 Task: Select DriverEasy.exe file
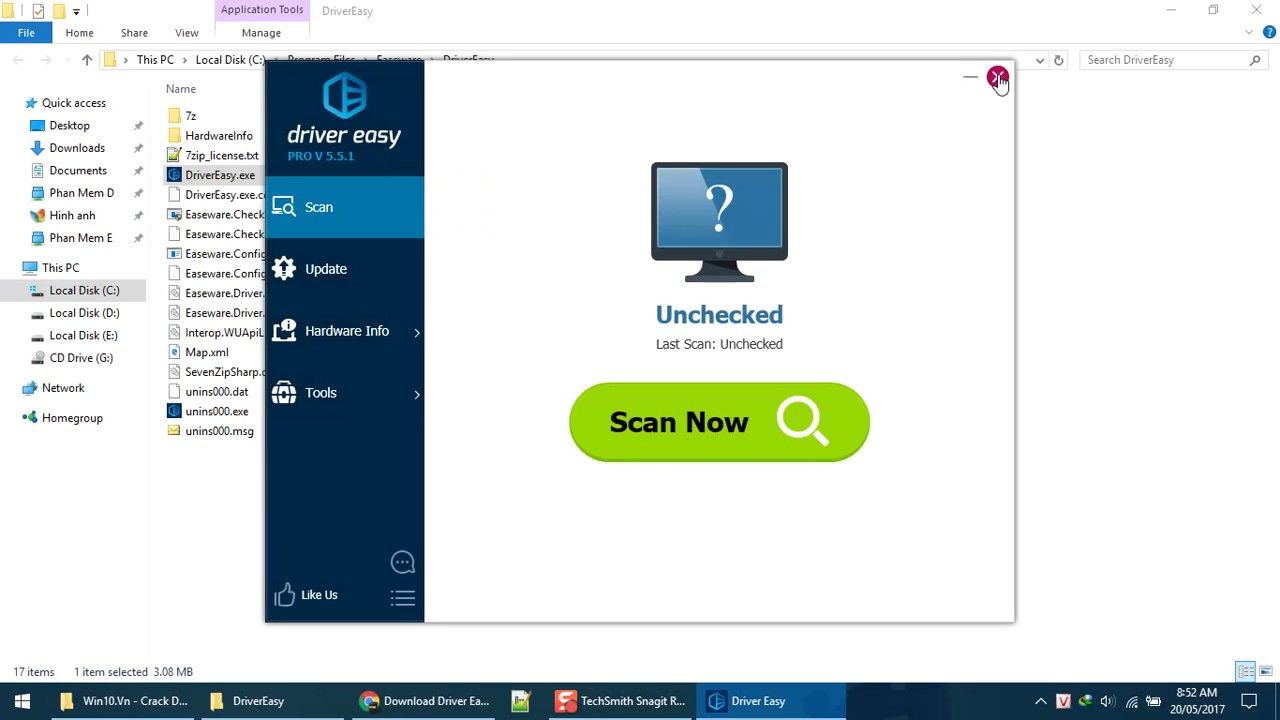point(219,175)
